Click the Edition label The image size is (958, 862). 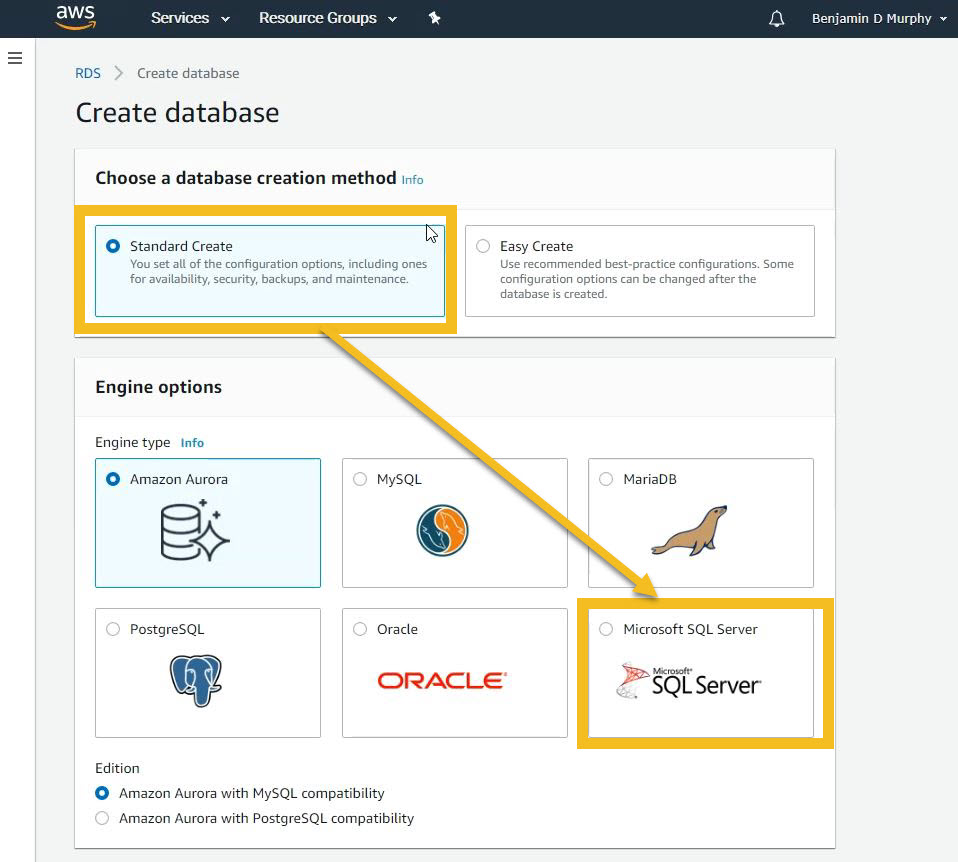(117, 768)
